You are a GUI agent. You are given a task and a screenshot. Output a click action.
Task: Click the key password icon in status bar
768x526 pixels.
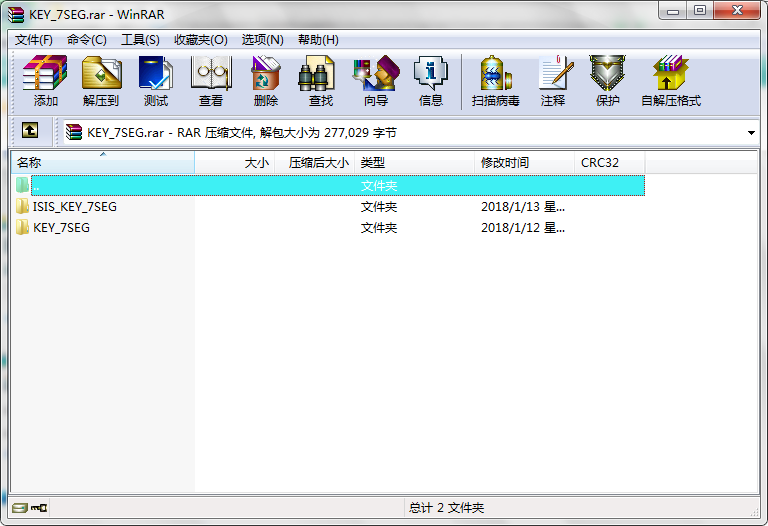pos(39,508)
